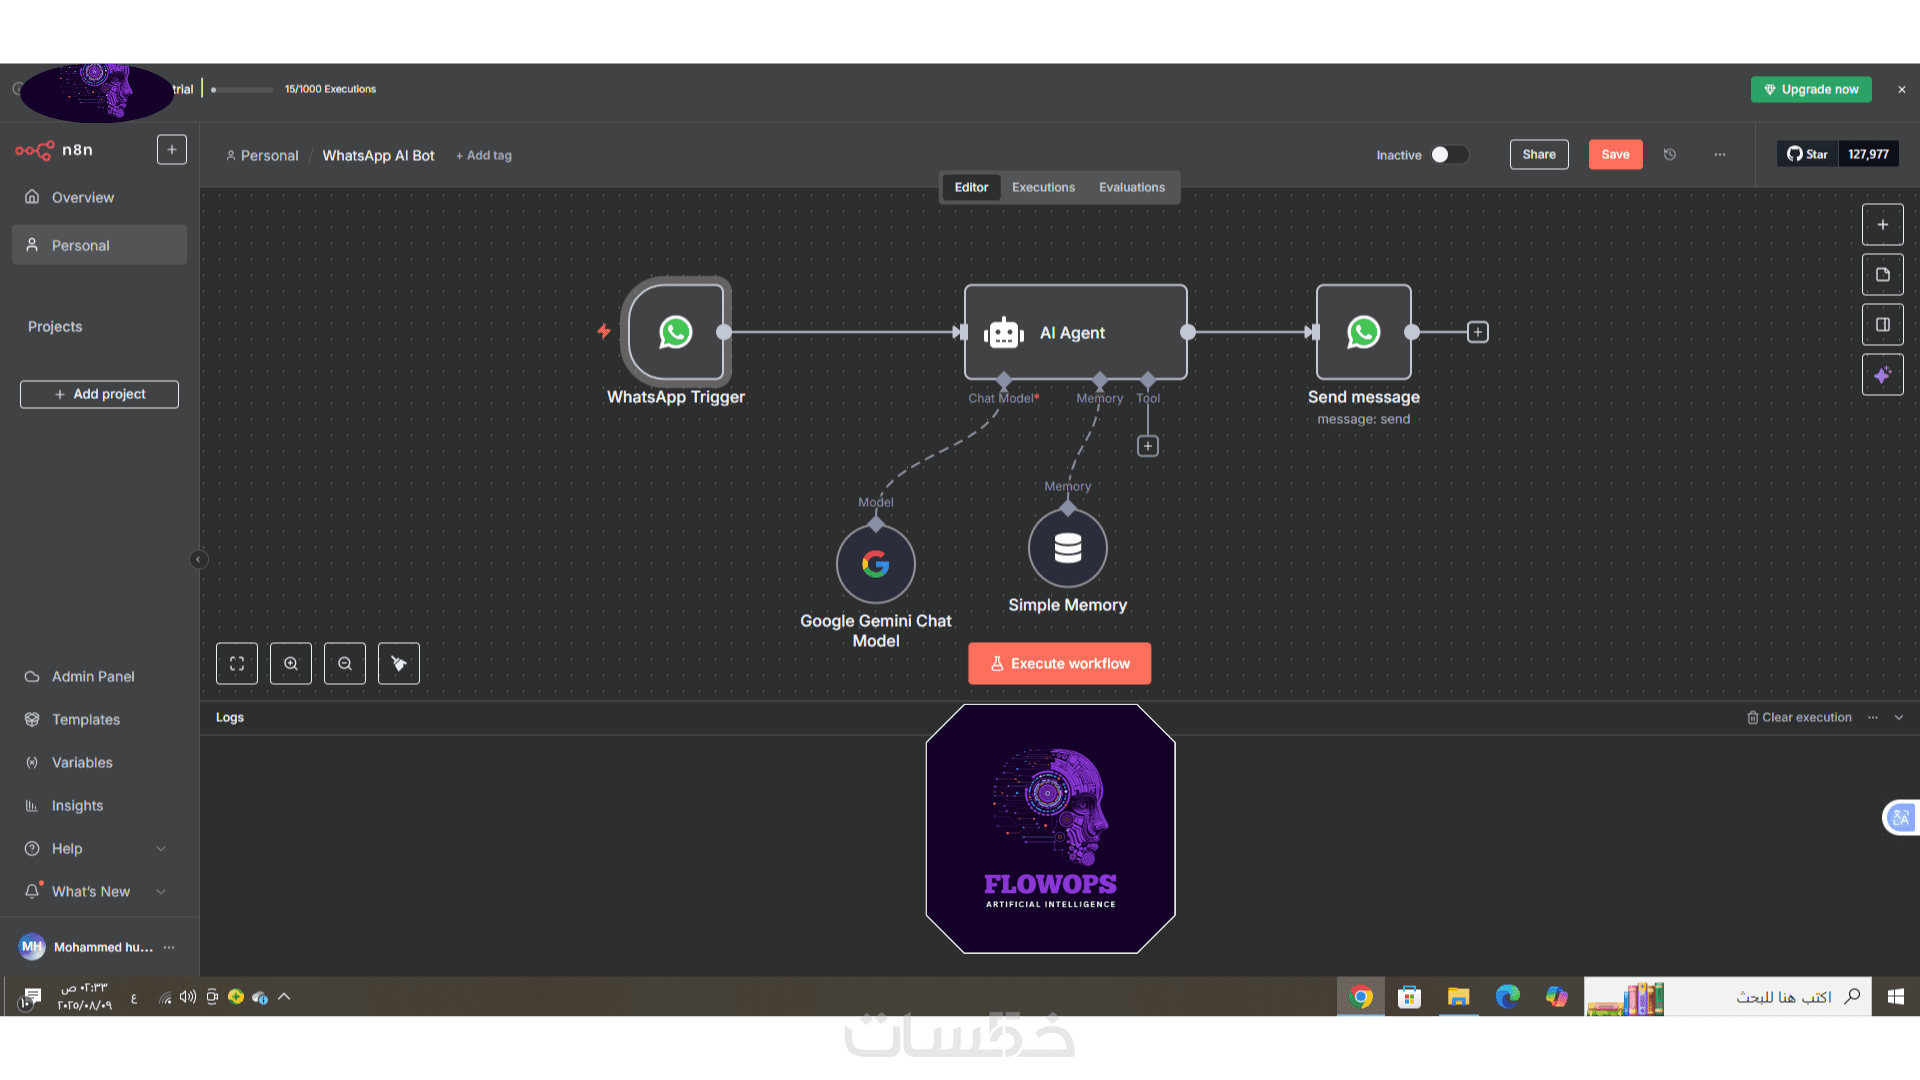Image resolution: width=1920 pixels, height=1080 pixels.
Task: Expand the Help menu chevron
Action: pyautogui.click(x=161, y=849)
